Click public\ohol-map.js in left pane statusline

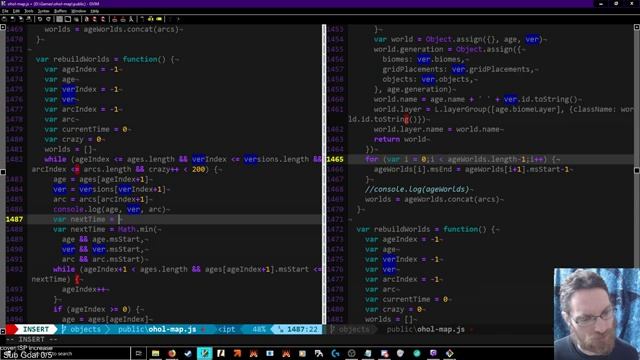(157, 329)
